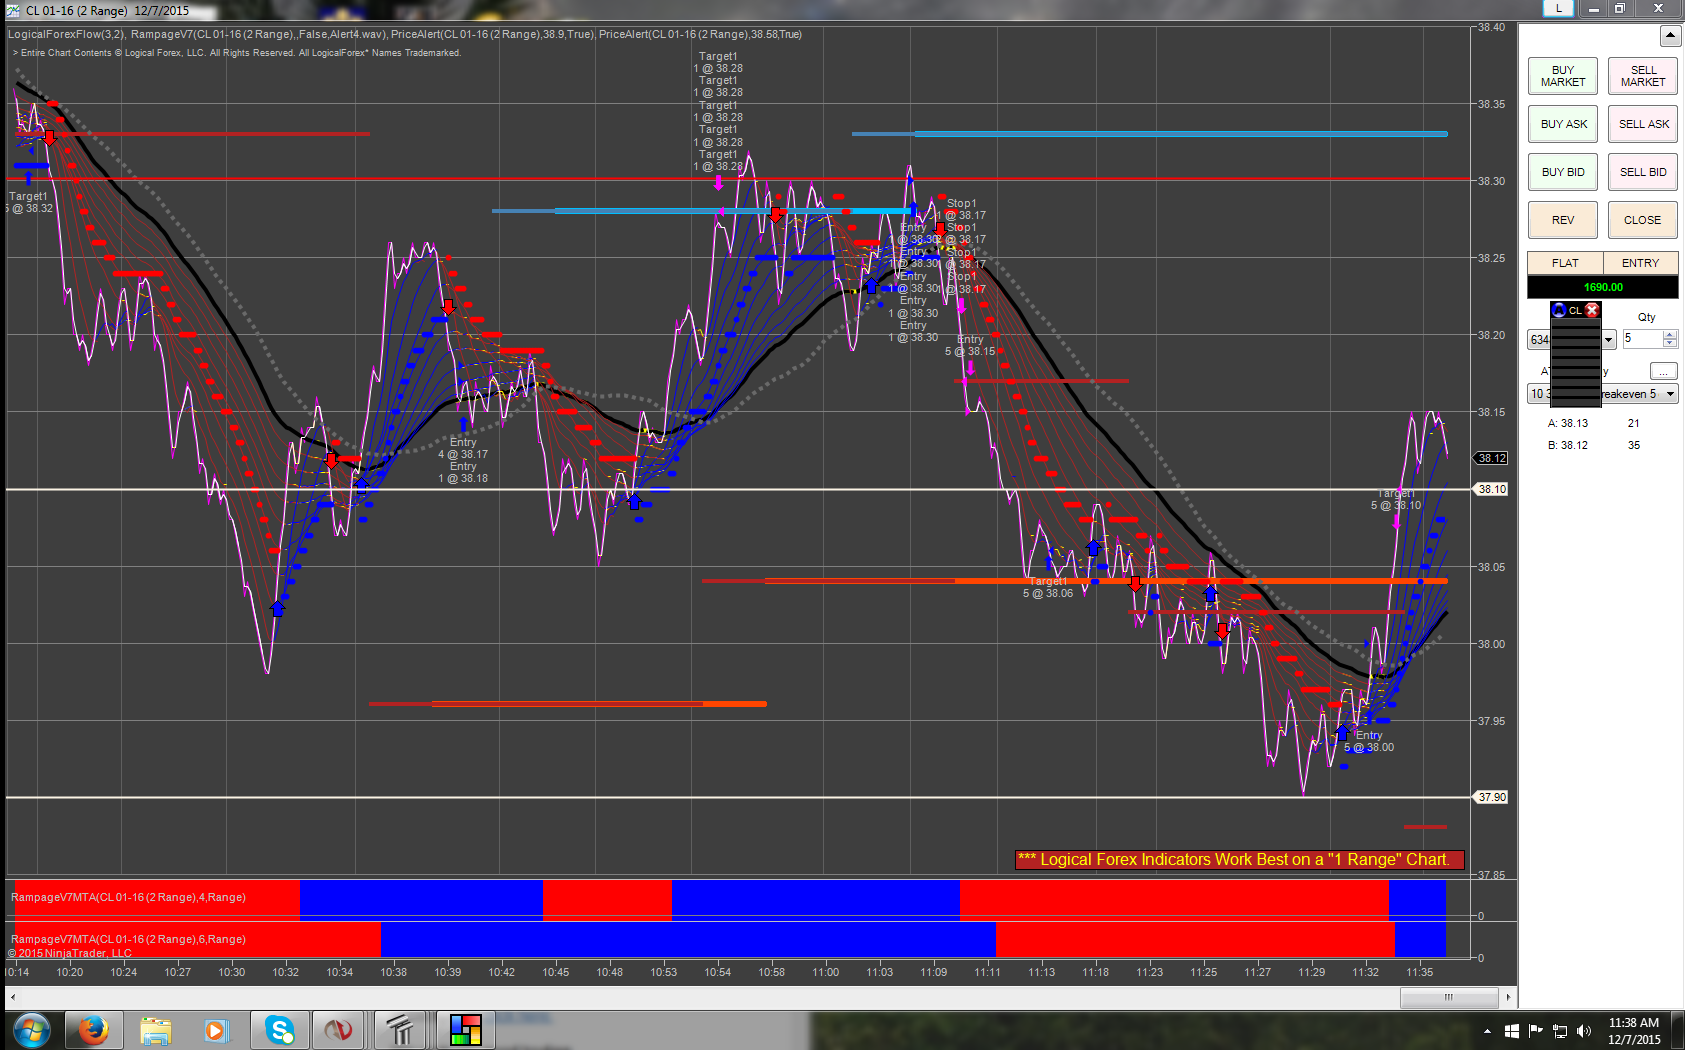Reverse position with the REV button
Screen dimensions: 1685x1050
tap(1563, 220)
